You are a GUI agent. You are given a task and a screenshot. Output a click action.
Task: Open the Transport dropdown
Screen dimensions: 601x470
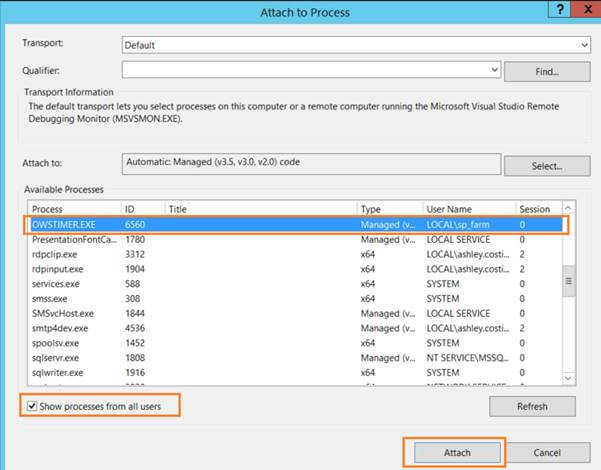point(584,45)
